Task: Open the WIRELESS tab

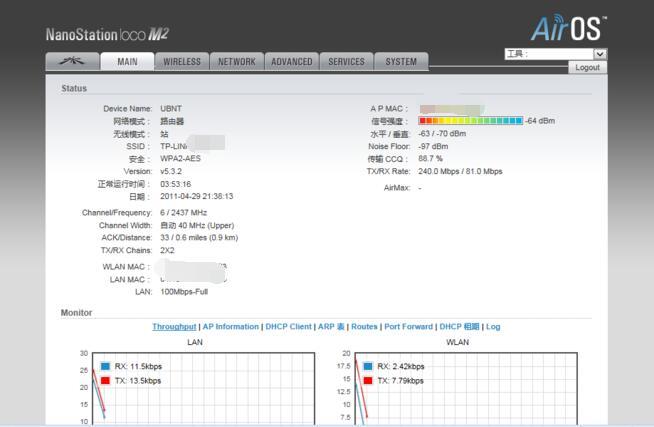Action: pos(182,61)
